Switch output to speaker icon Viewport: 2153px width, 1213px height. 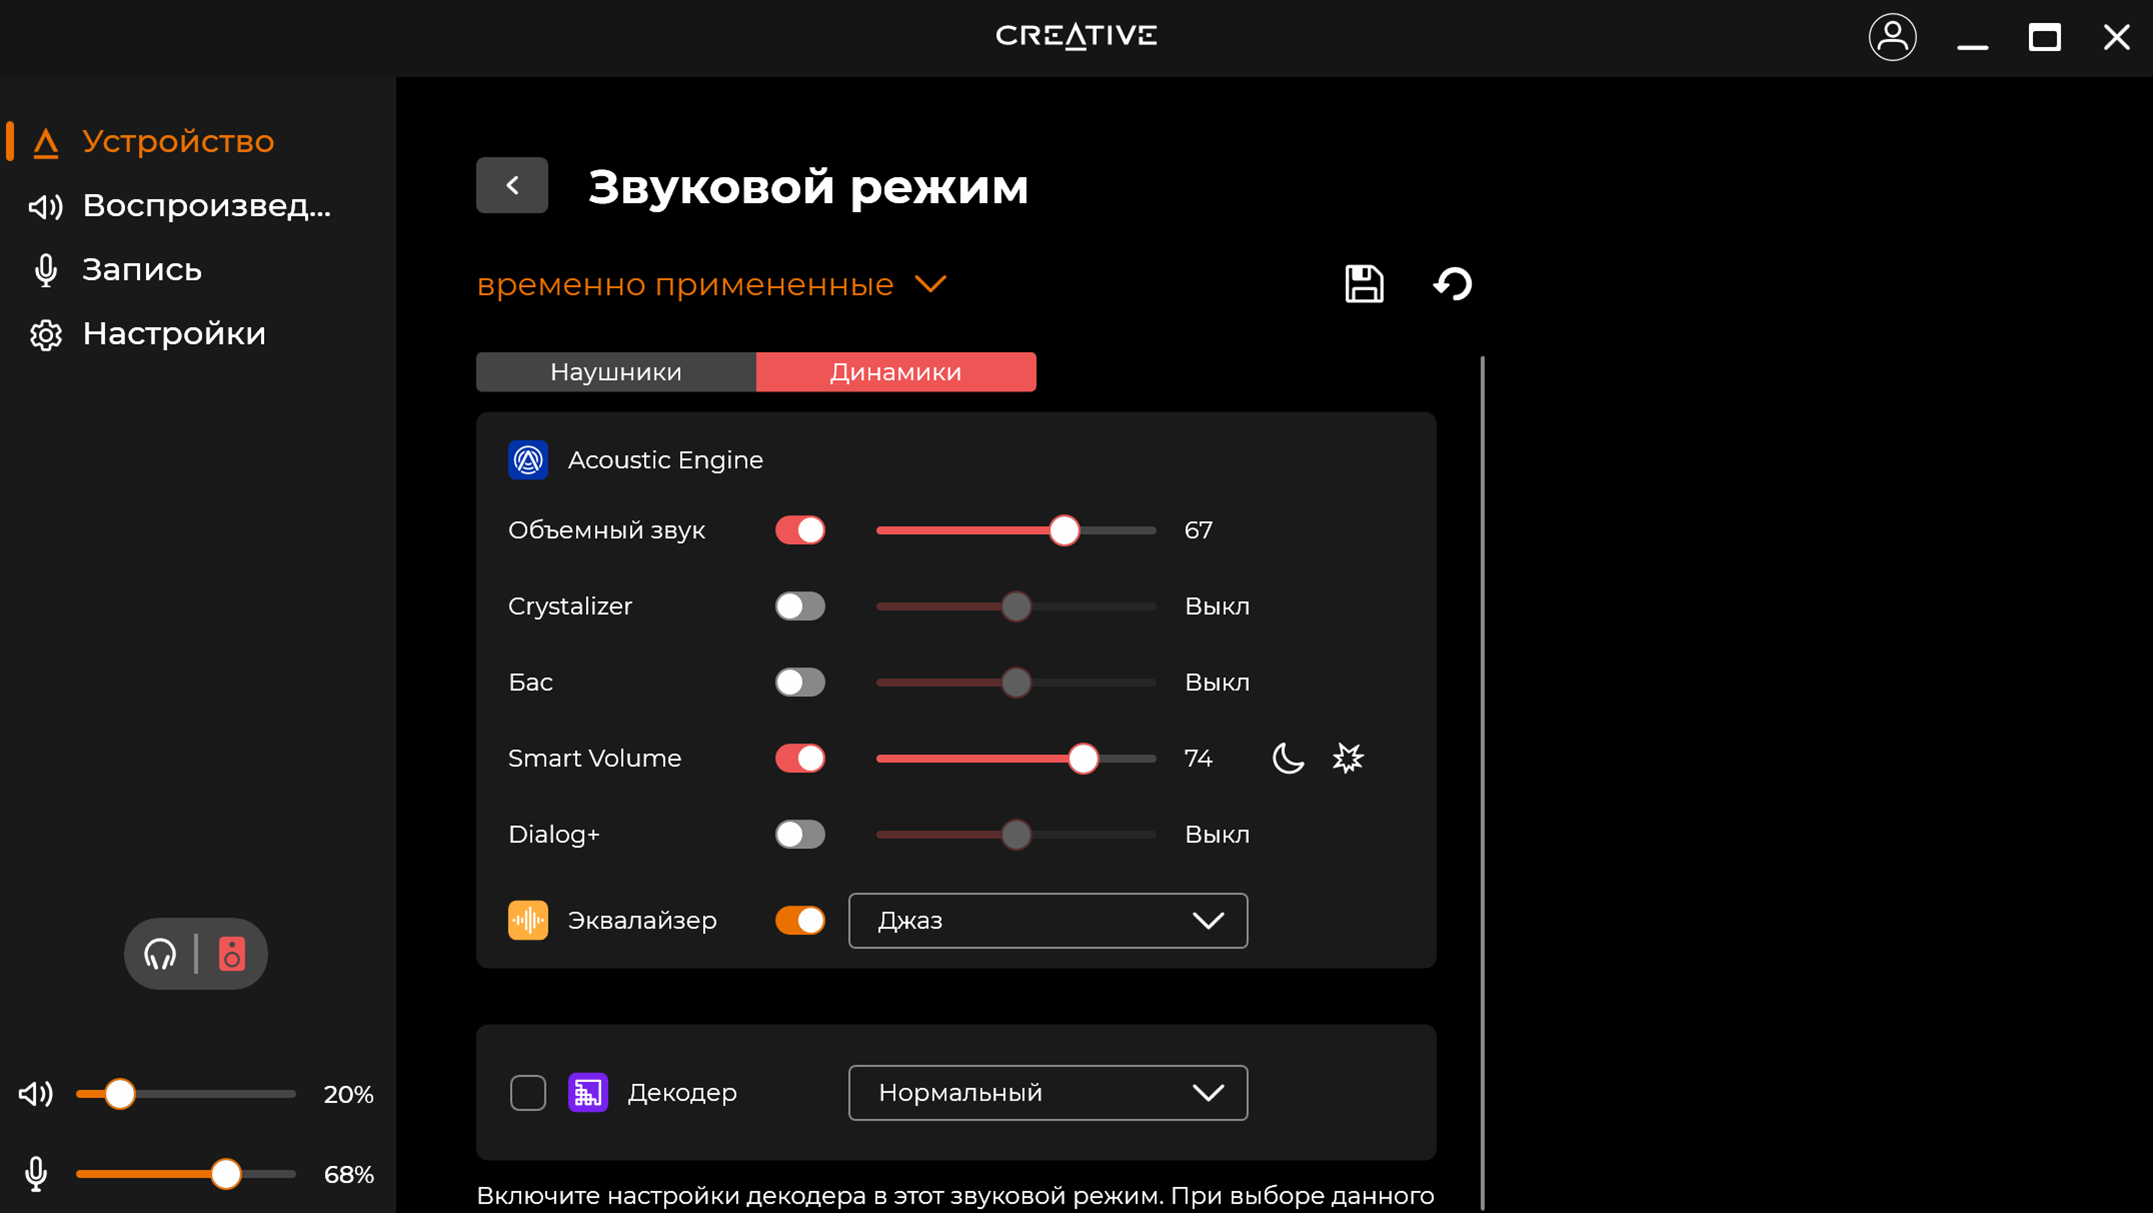(232, 954)
